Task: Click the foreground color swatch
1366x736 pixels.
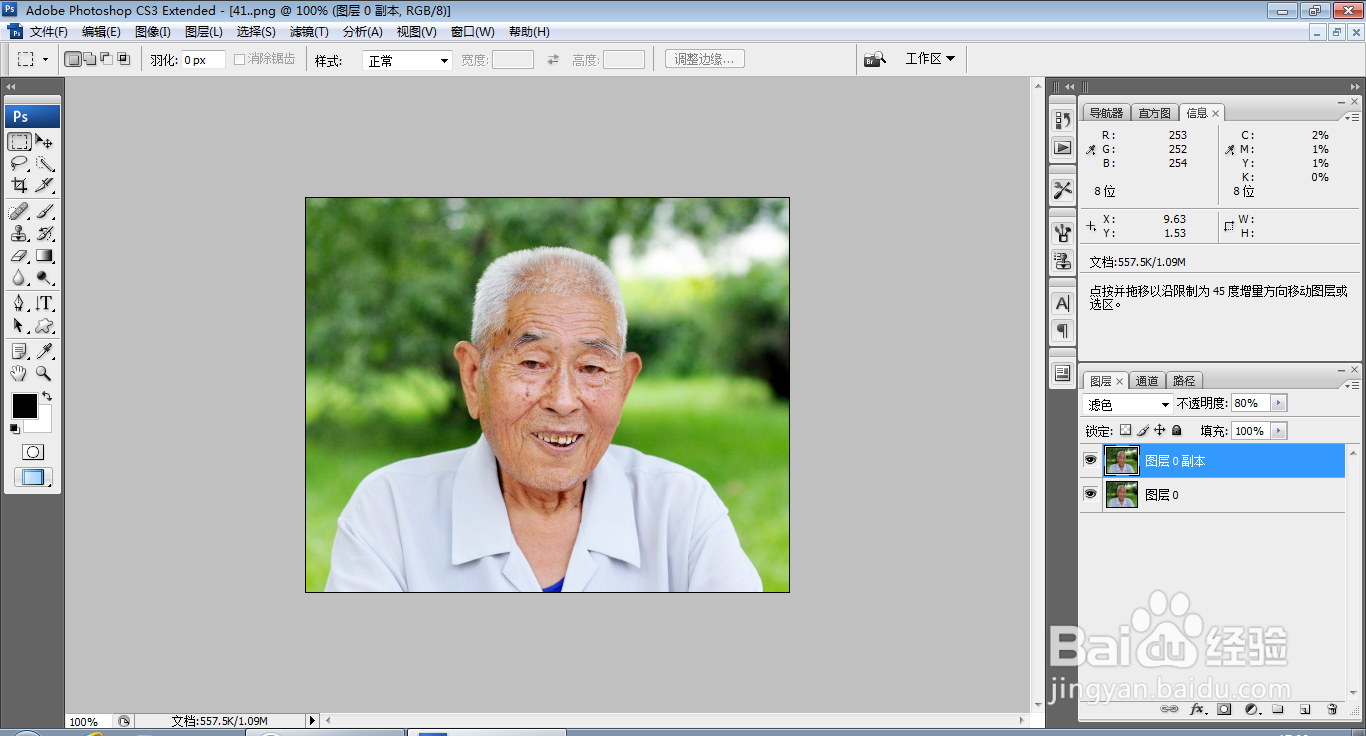Action: pos(24,405)
